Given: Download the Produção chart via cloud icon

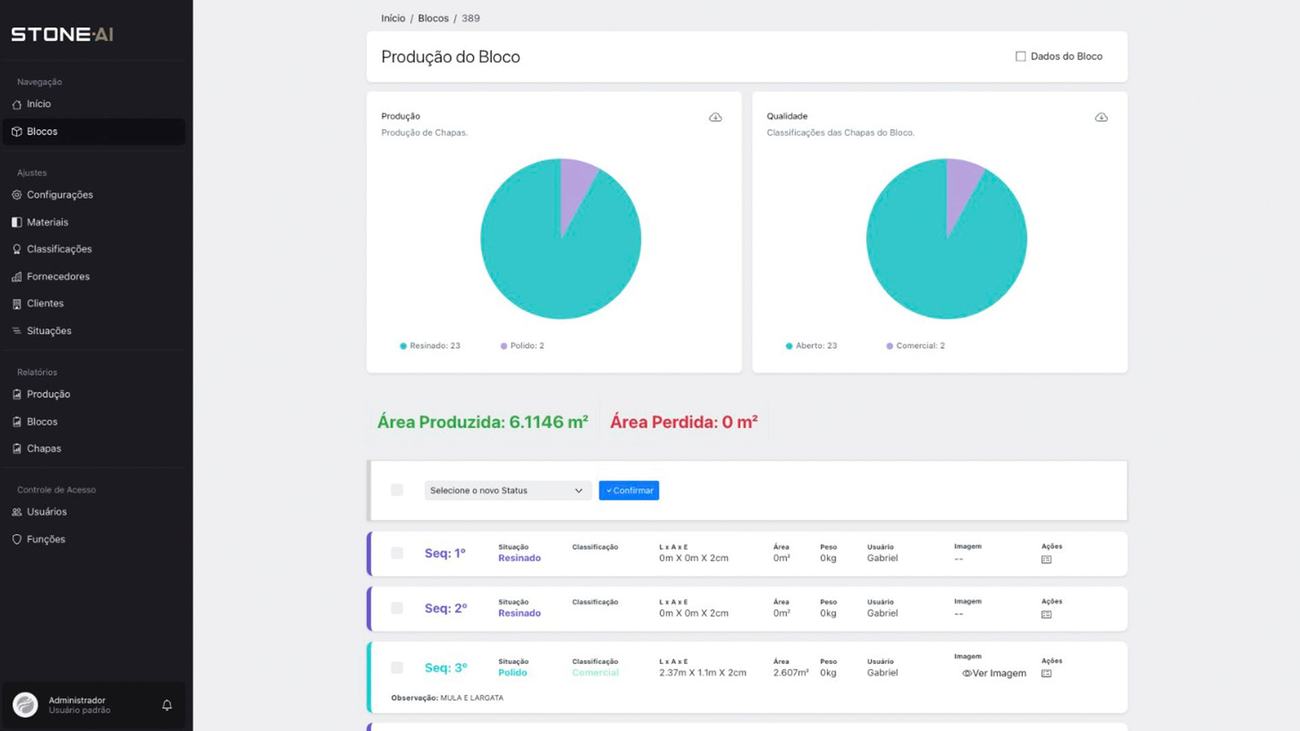Looking at the screenshot, I should [715, 117].
